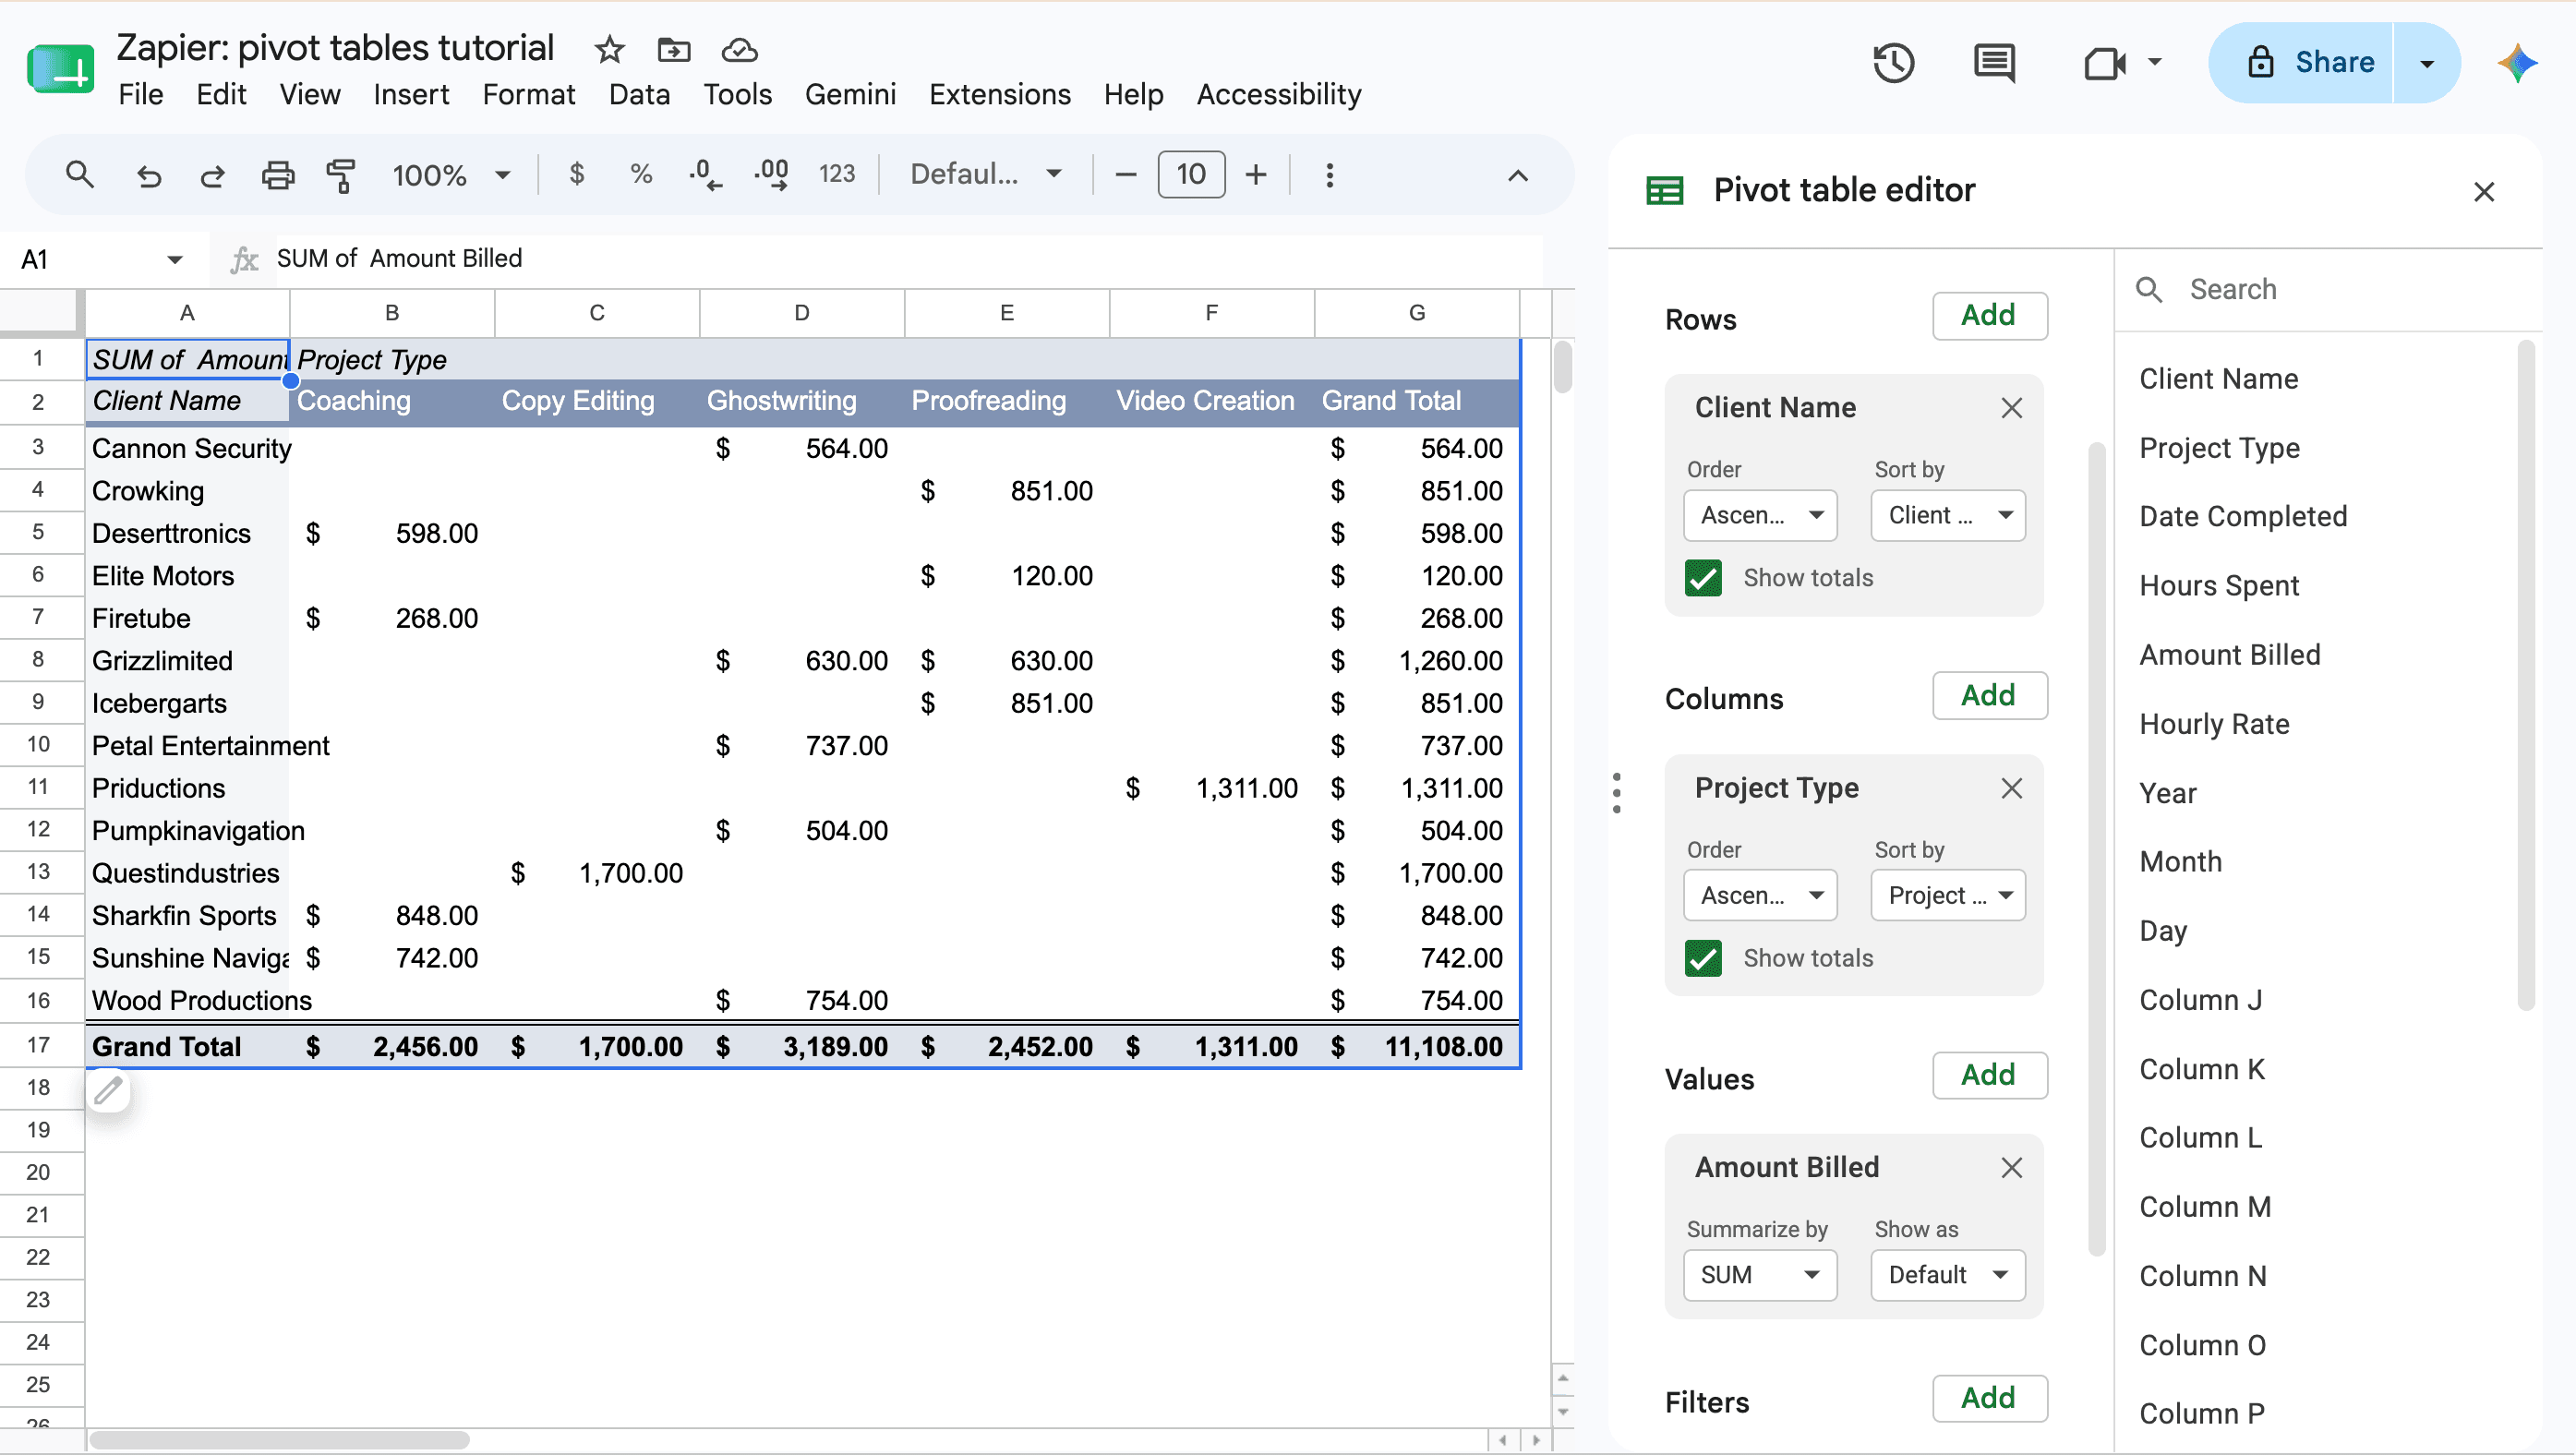Open the comments icon
The width and height of the screenshot is (2576, 1455).
coord(1994,63)
